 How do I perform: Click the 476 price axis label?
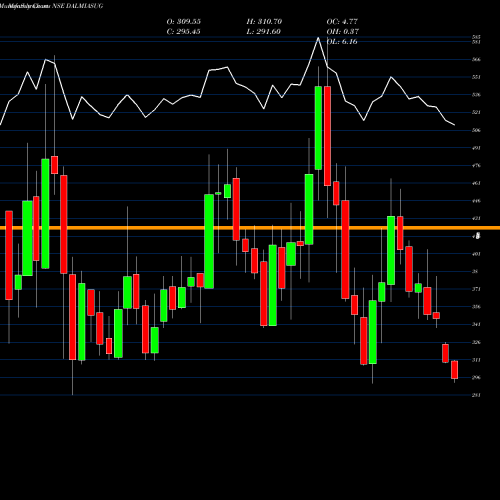coord(476,166)
